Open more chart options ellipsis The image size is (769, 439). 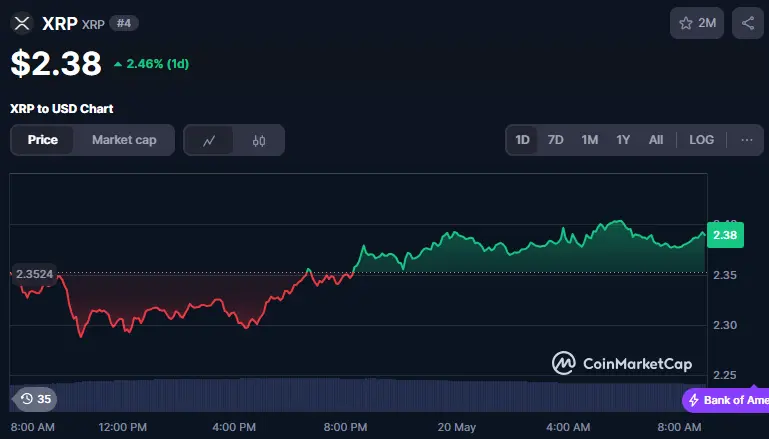[x=746, y=140]
